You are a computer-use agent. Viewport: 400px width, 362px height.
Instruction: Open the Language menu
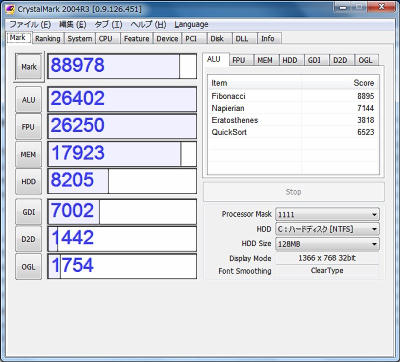(x=191, y=24)
